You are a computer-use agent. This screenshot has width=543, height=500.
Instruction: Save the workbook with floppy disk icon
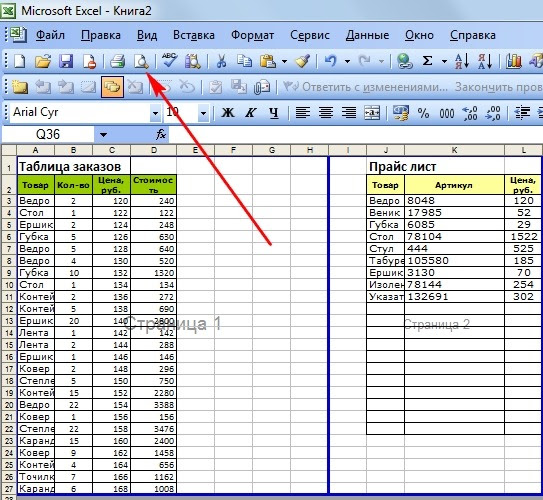click(66, 61)
